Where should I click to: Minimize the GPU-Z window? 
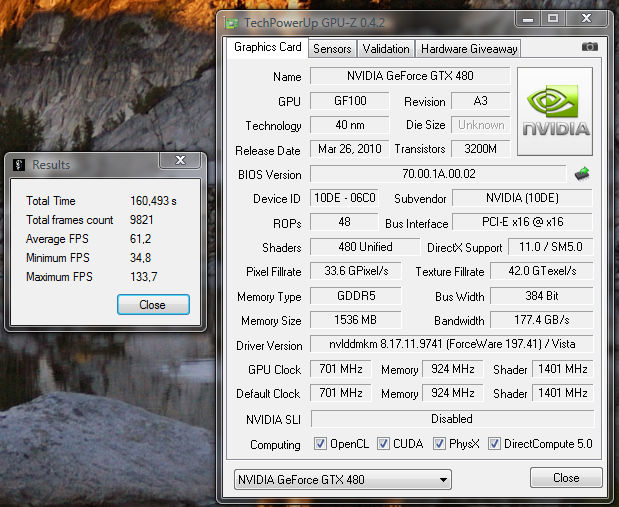528,19
